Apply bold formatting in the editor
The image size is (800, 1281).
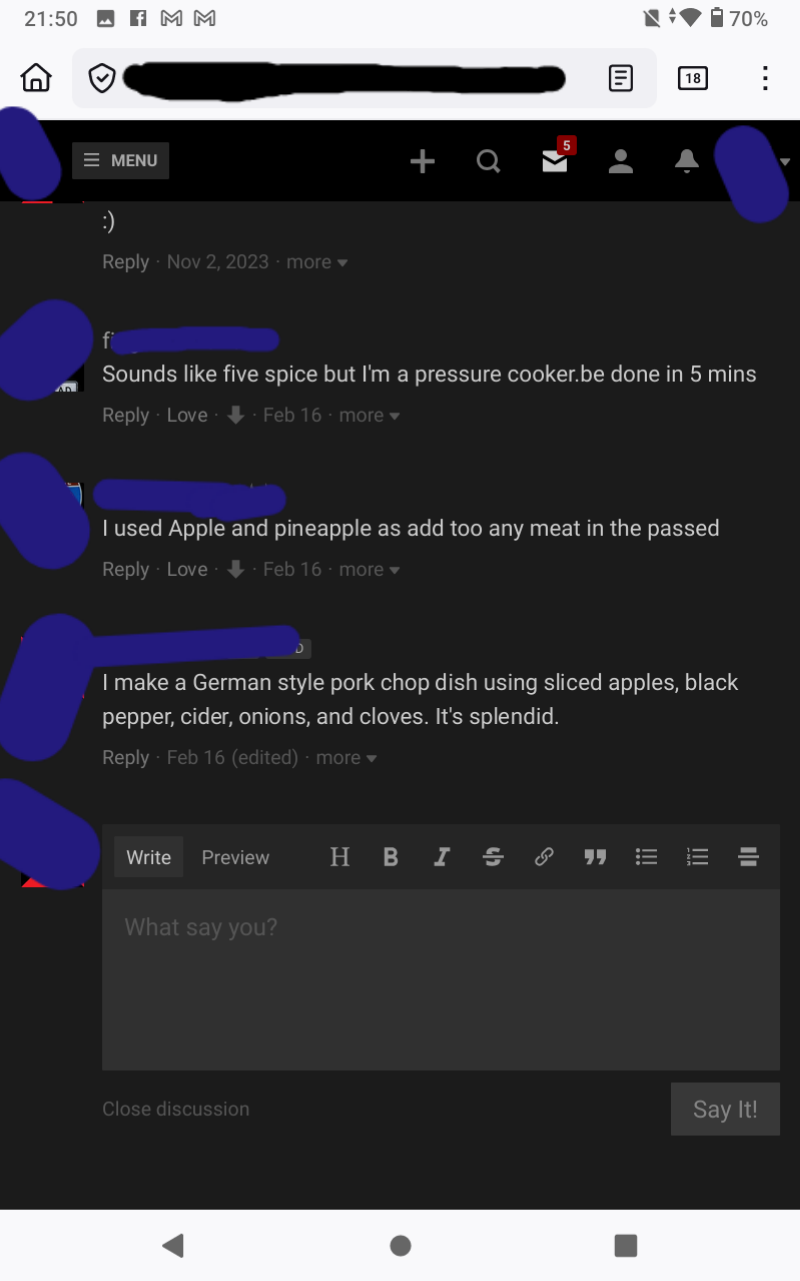click(x=391, y=857)
